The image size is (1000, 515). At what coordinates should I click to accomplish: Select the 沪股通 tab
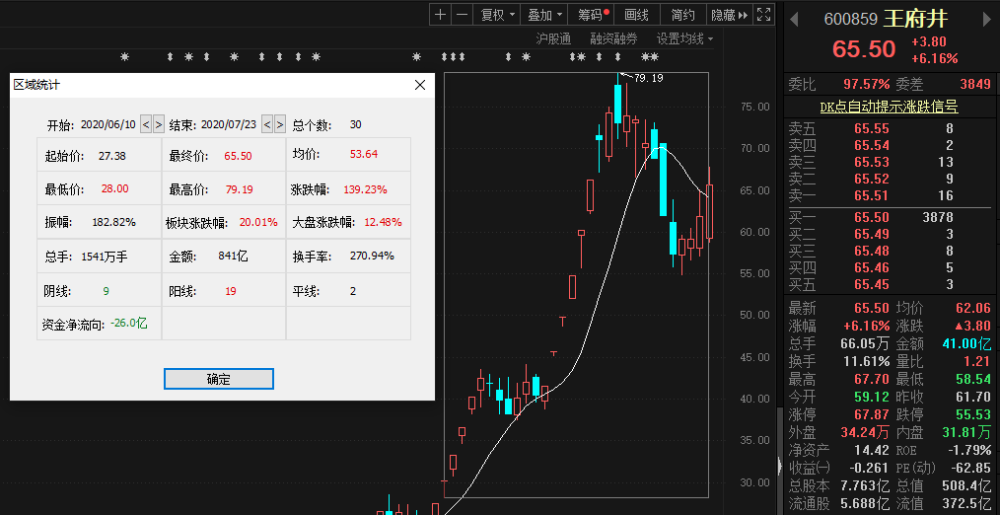pyautogui.click(x=553, y=39)
